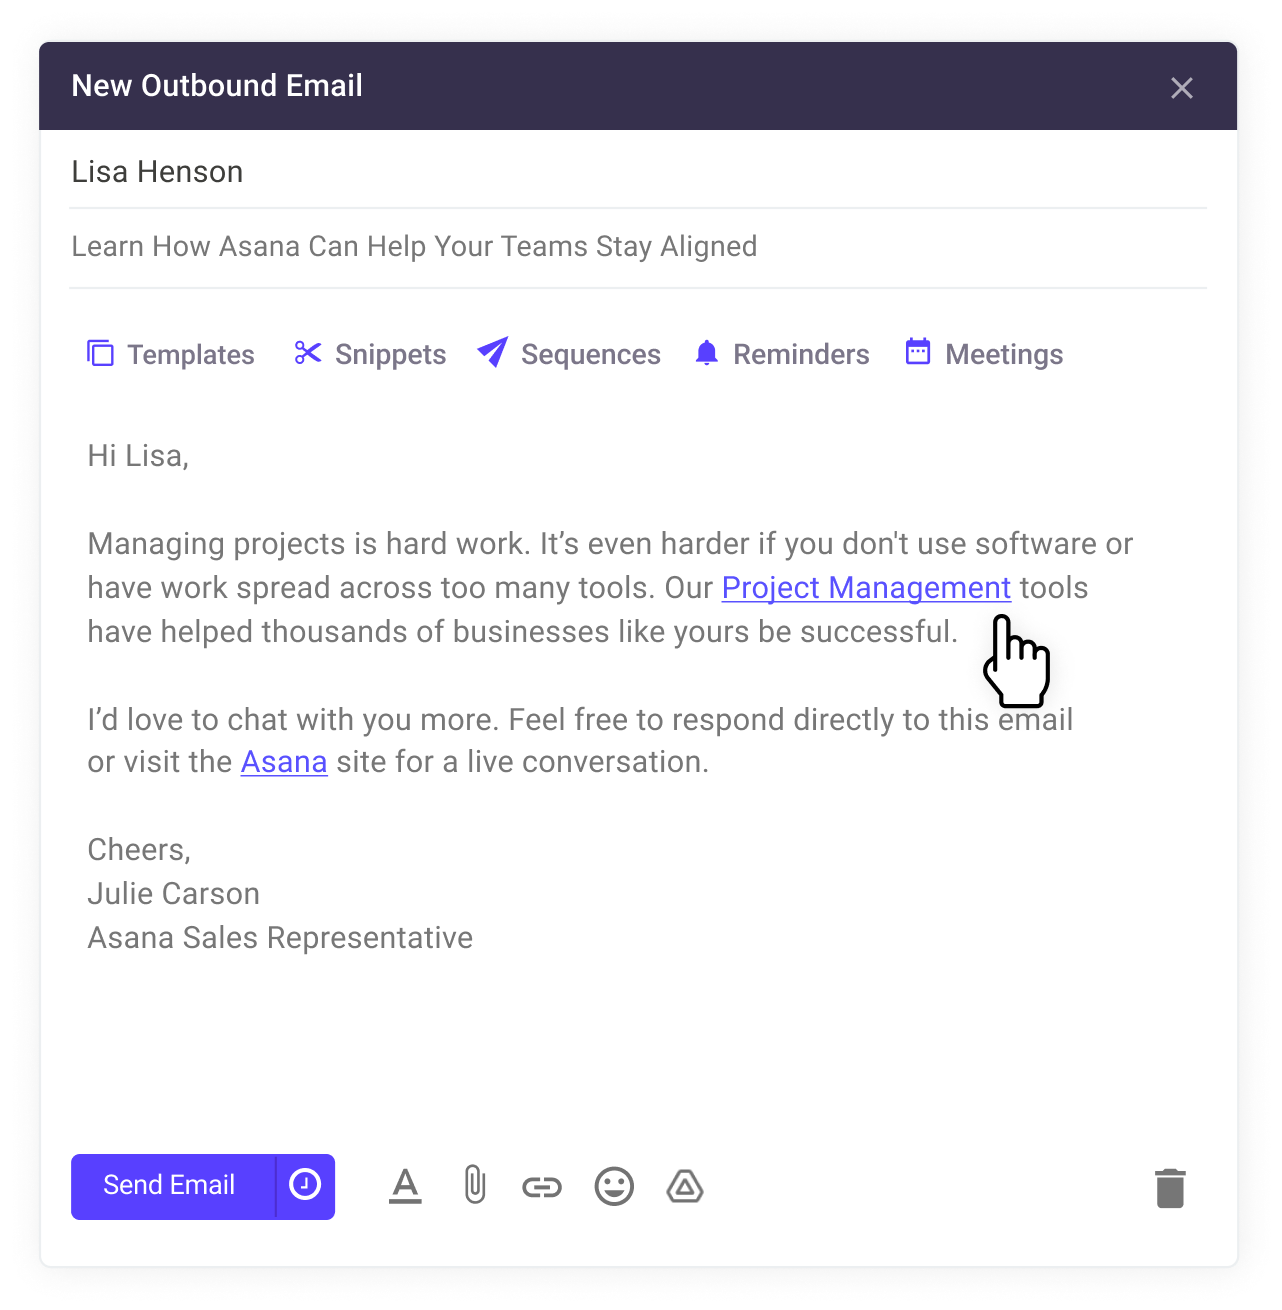Open the Project Management link
Image resolution: width=1282 pixels, height=1310 pixels.
866,588
